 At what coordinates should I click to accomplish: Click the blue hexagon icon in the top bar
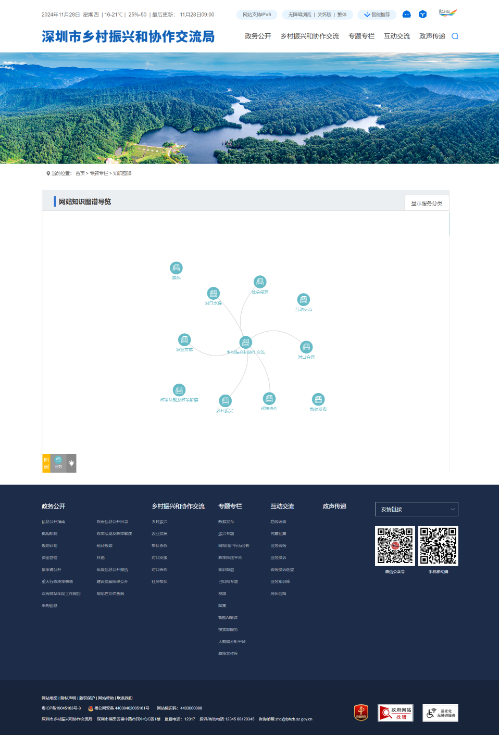pyautogui.click(x=423, y=15)
